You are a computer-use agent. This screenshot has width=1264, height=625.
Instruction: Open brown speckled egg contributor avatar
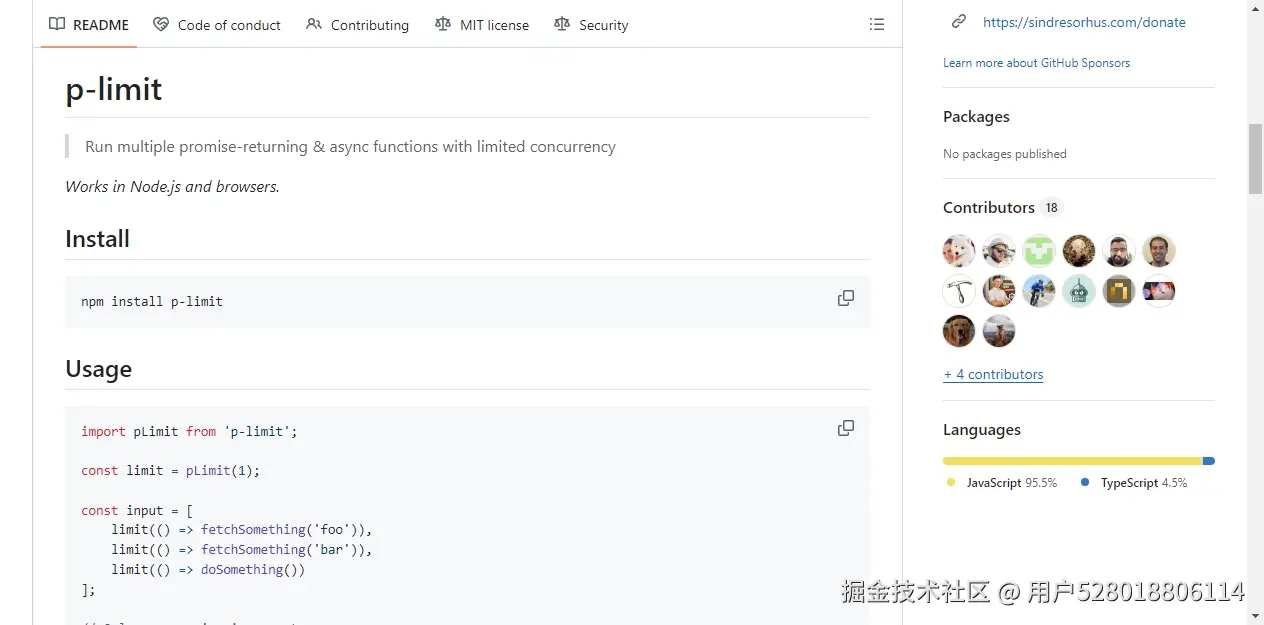(x=1079, y=251)
